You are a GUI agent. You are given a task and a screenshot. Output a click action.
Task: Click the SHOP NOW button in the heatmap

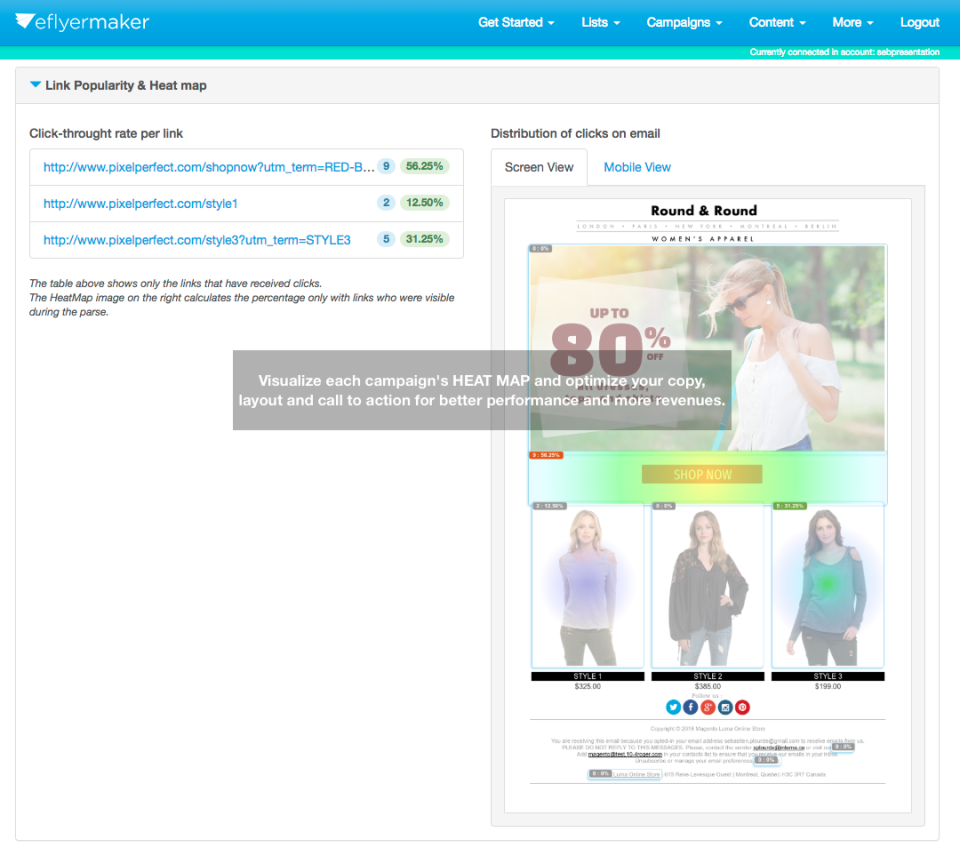point(700,473)
